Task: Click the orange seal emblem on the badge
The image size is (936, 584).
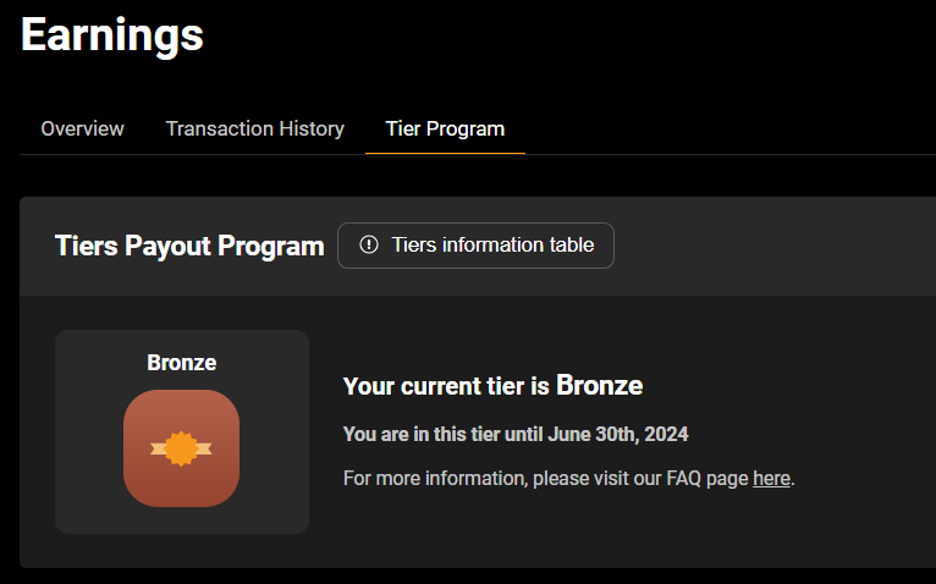Action: tap(181, 448)
